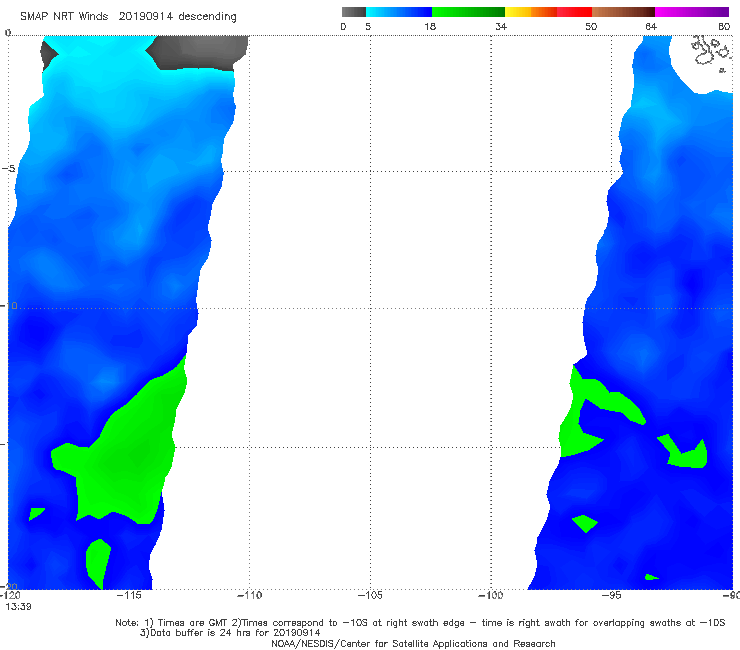This screenshot has width=740, height=650.
Task: Click the latitude label "-5"
Action: click(x=8, y=169)
